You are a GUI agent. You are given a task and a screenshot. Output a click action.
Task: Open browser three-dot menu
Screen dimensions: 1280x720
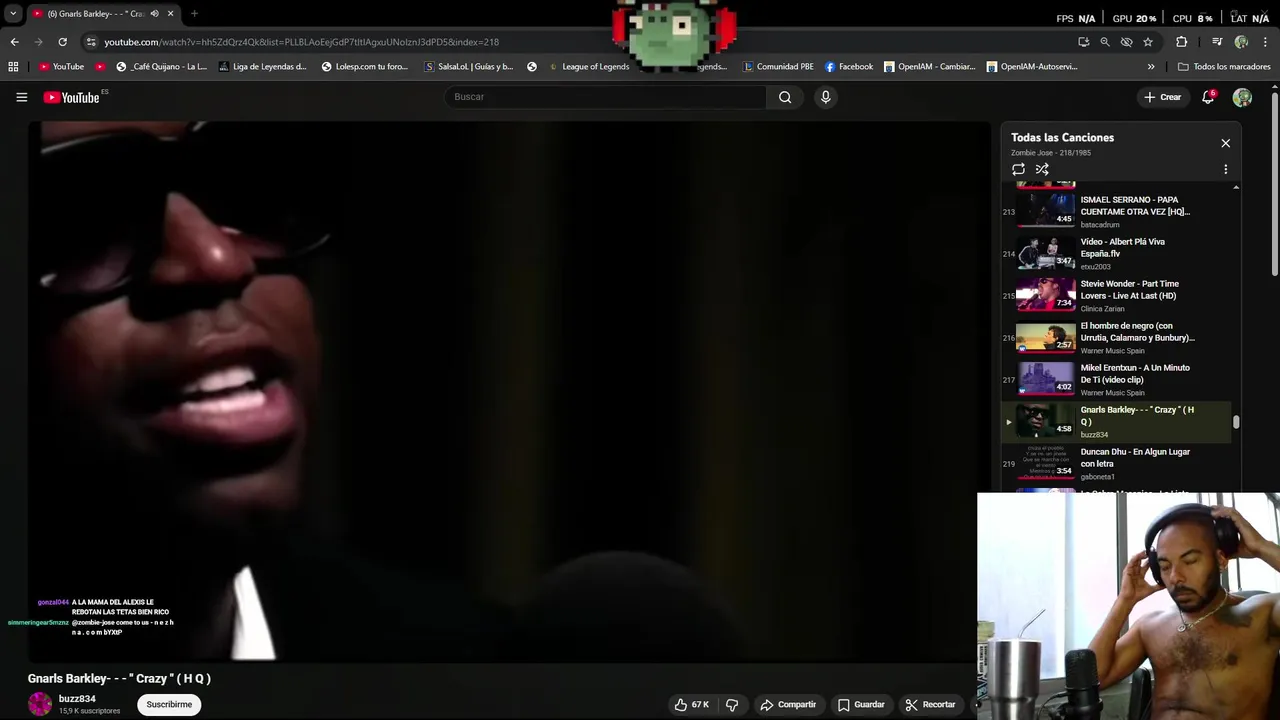(x=1266, y=42)
